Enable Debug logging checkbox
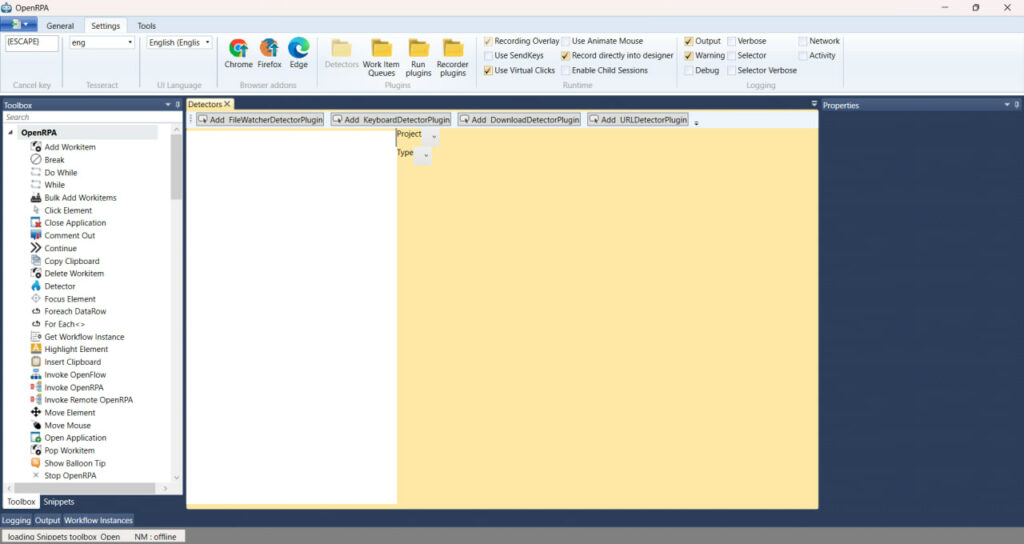 click(688, 70)
